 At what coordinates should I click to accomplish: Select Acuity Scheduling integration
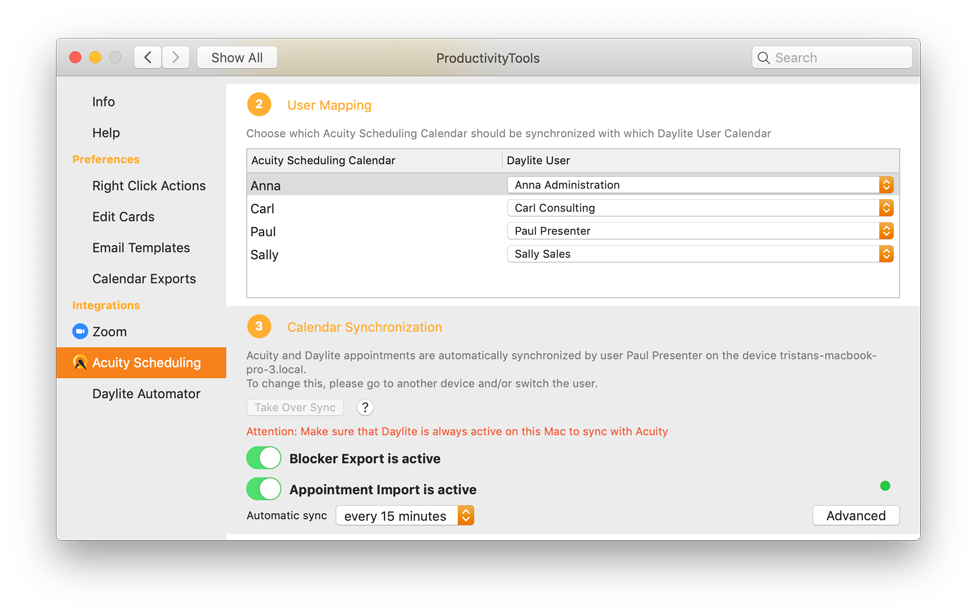141,362
